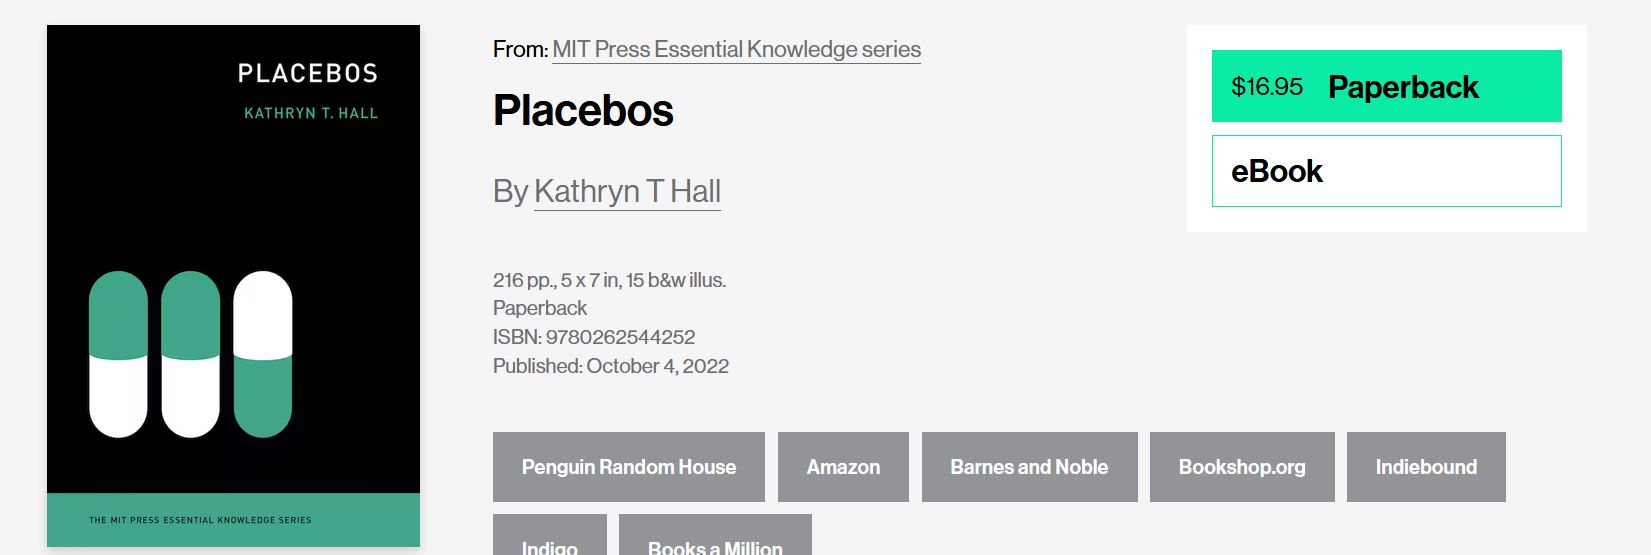The height and width of the screenshot is (555, 1651).
Task: Open the Amazon retailer link
Action: click(843, 467)
